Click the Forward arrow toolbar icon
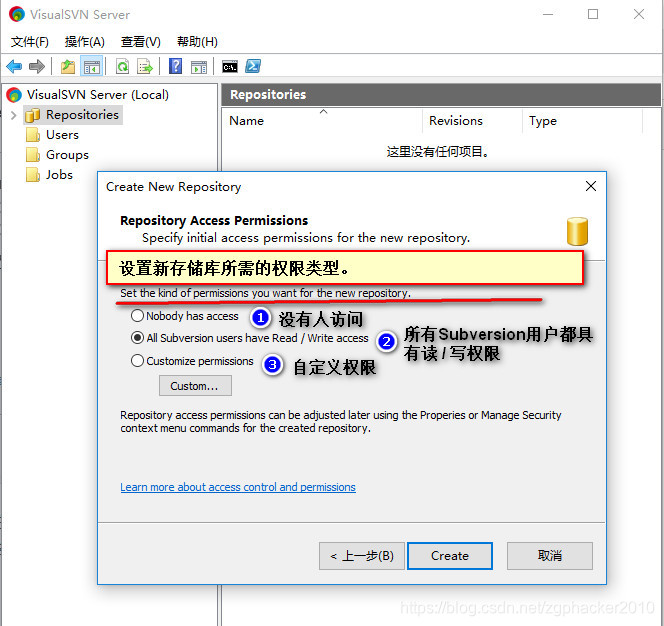Image resolution: width=664 pixels, height=626 pixels. click(x=37, y=66)
